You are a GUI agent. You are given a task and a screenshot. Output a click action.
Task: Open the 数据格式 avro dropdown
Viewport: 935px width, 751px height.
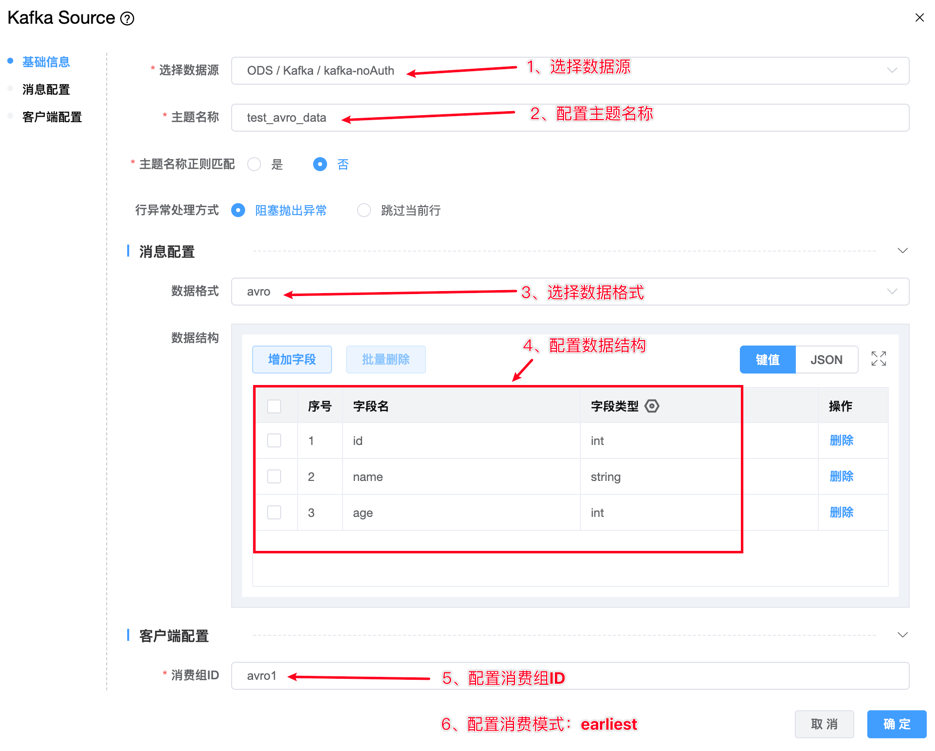570,292
